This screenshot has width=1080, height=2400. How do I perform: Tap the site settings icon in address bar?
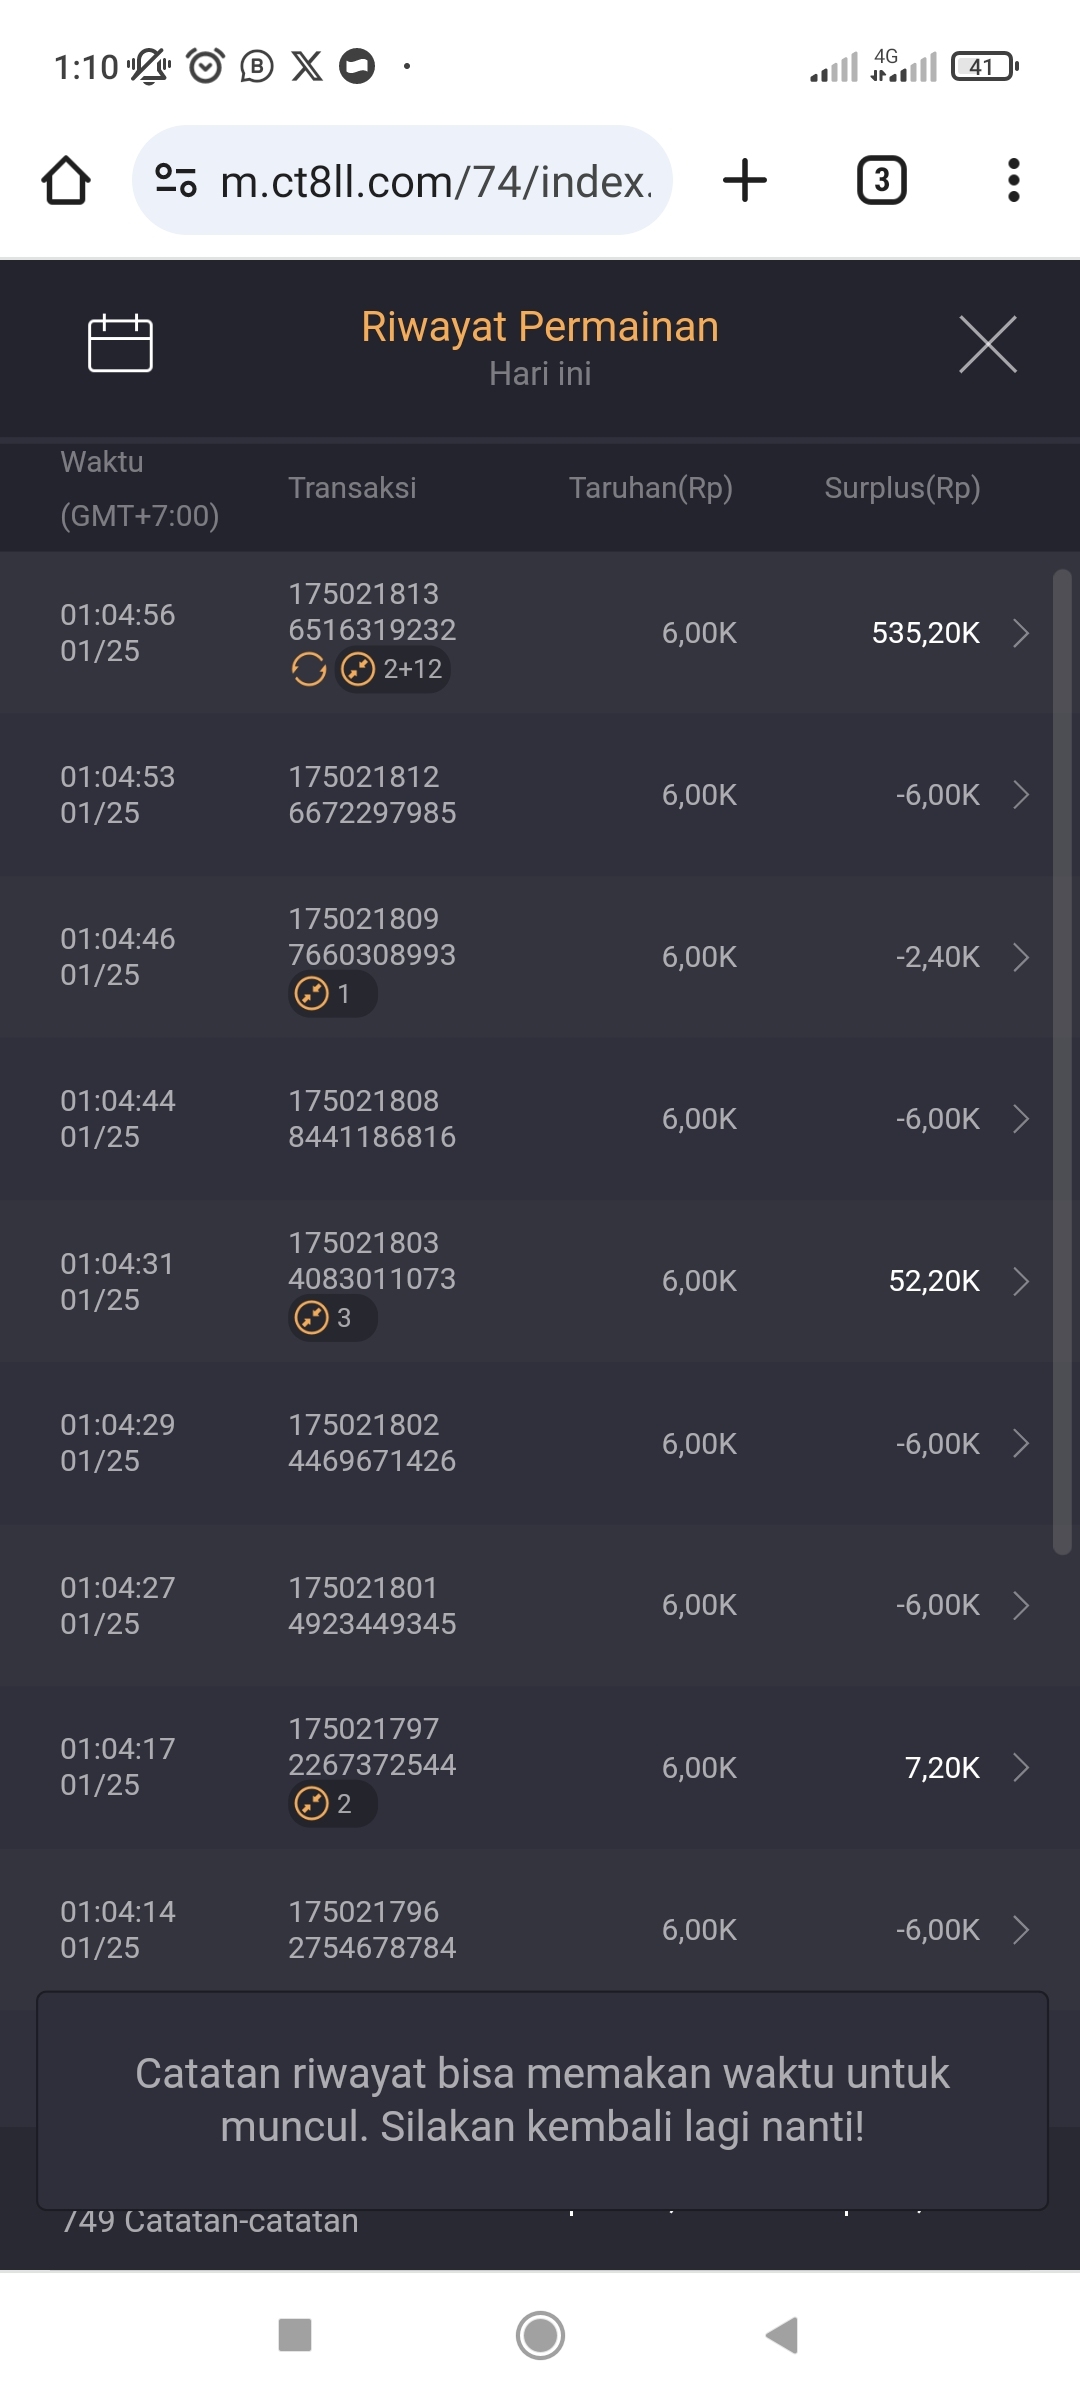pyautogui.click(x=176, y=181)
